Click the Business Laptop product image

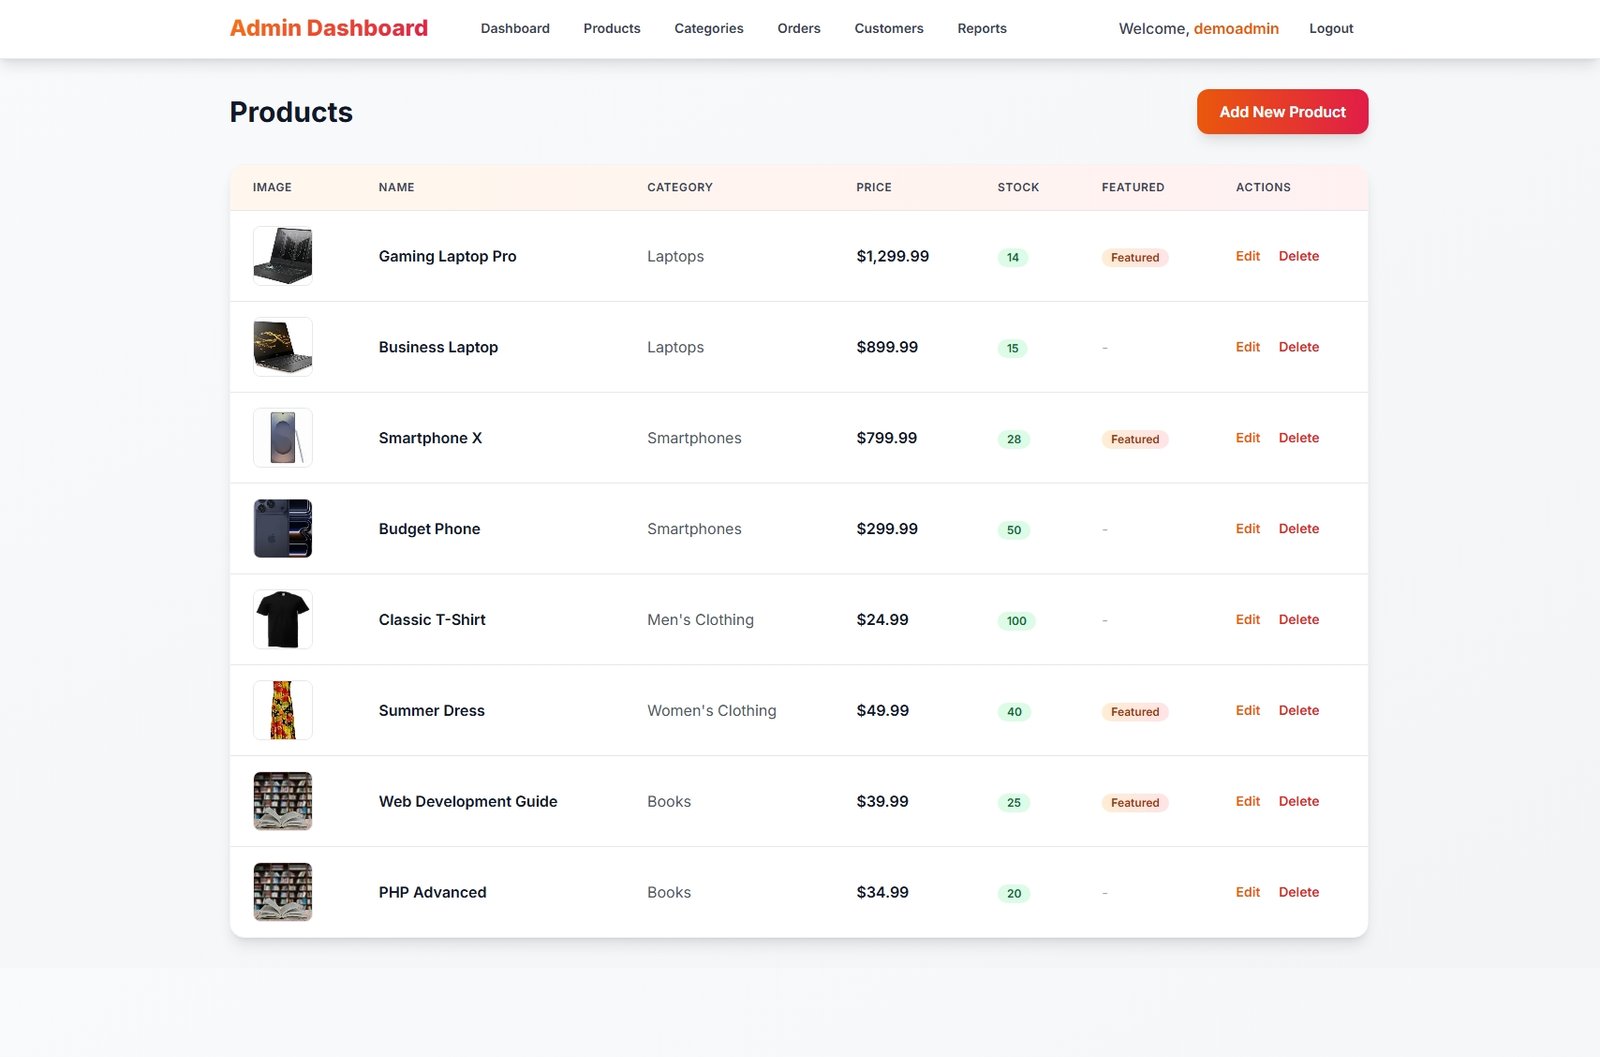[x=283, y=347]
